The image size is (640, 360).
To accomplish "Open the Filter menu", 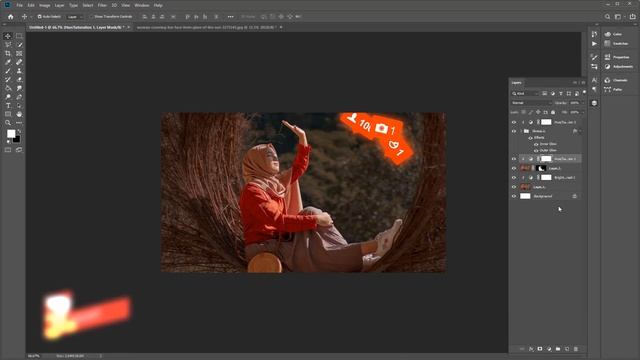I will tap(102, 5).
